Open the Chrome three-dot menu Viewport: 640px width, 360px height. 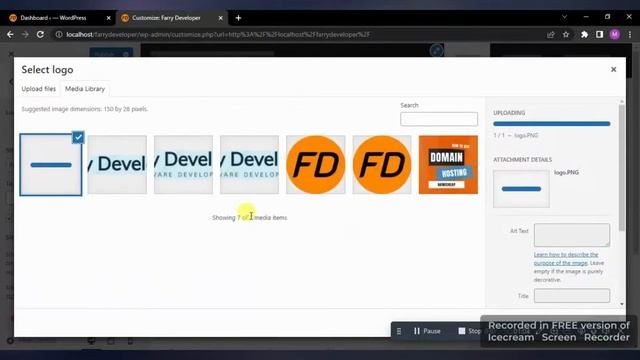click(630, 35)
